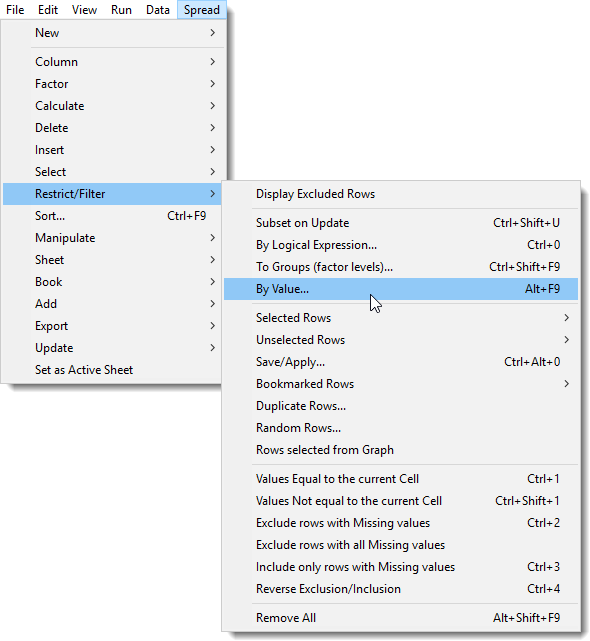This screenshot has height=641, width=590.
Task: Select By Logical Expression... entry
Action: tap(401, 245)
